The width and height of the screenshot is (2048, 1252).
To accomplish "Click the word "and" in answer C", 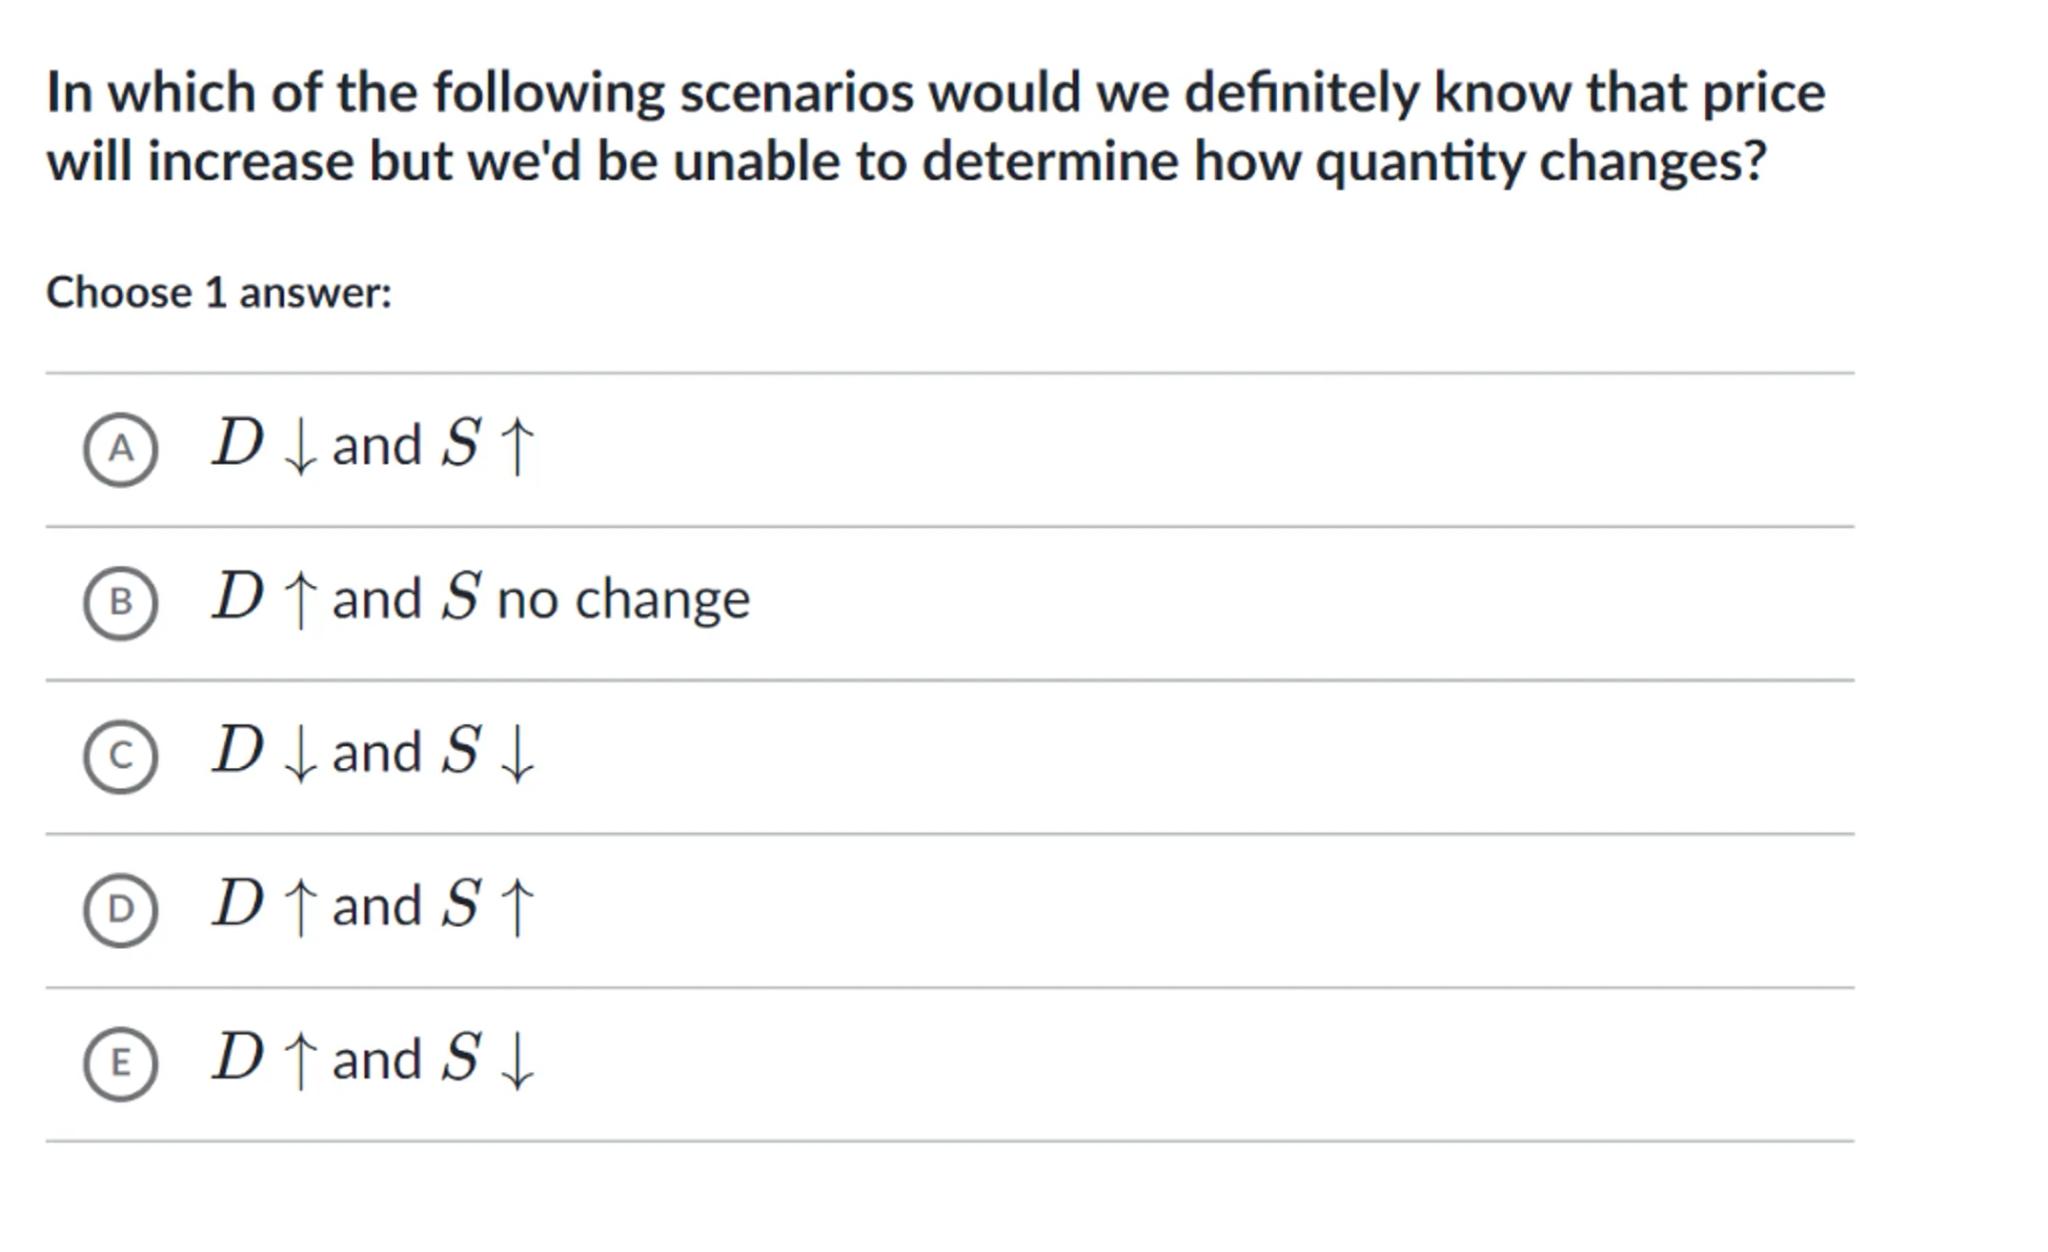I will pyautogui.click(x=376, y=753).
